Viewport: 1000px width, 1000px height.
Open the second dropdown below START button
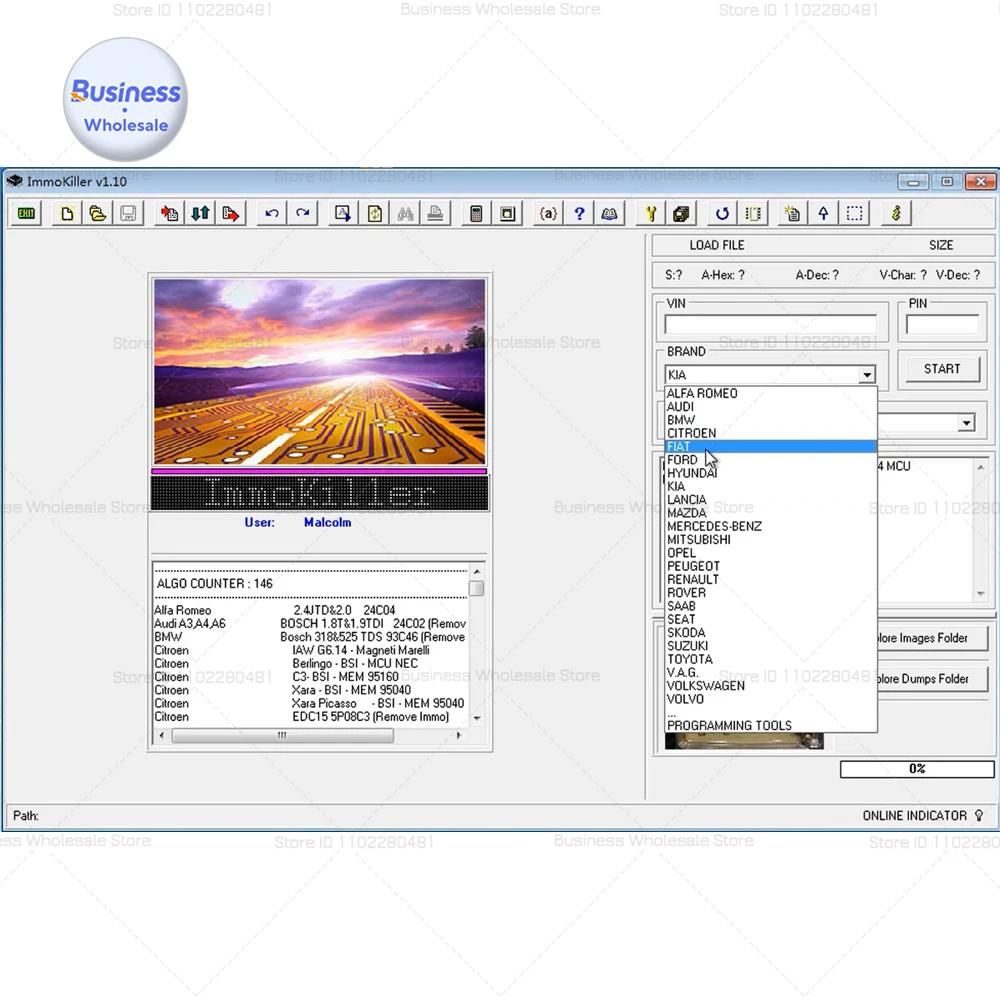[967, 423]
